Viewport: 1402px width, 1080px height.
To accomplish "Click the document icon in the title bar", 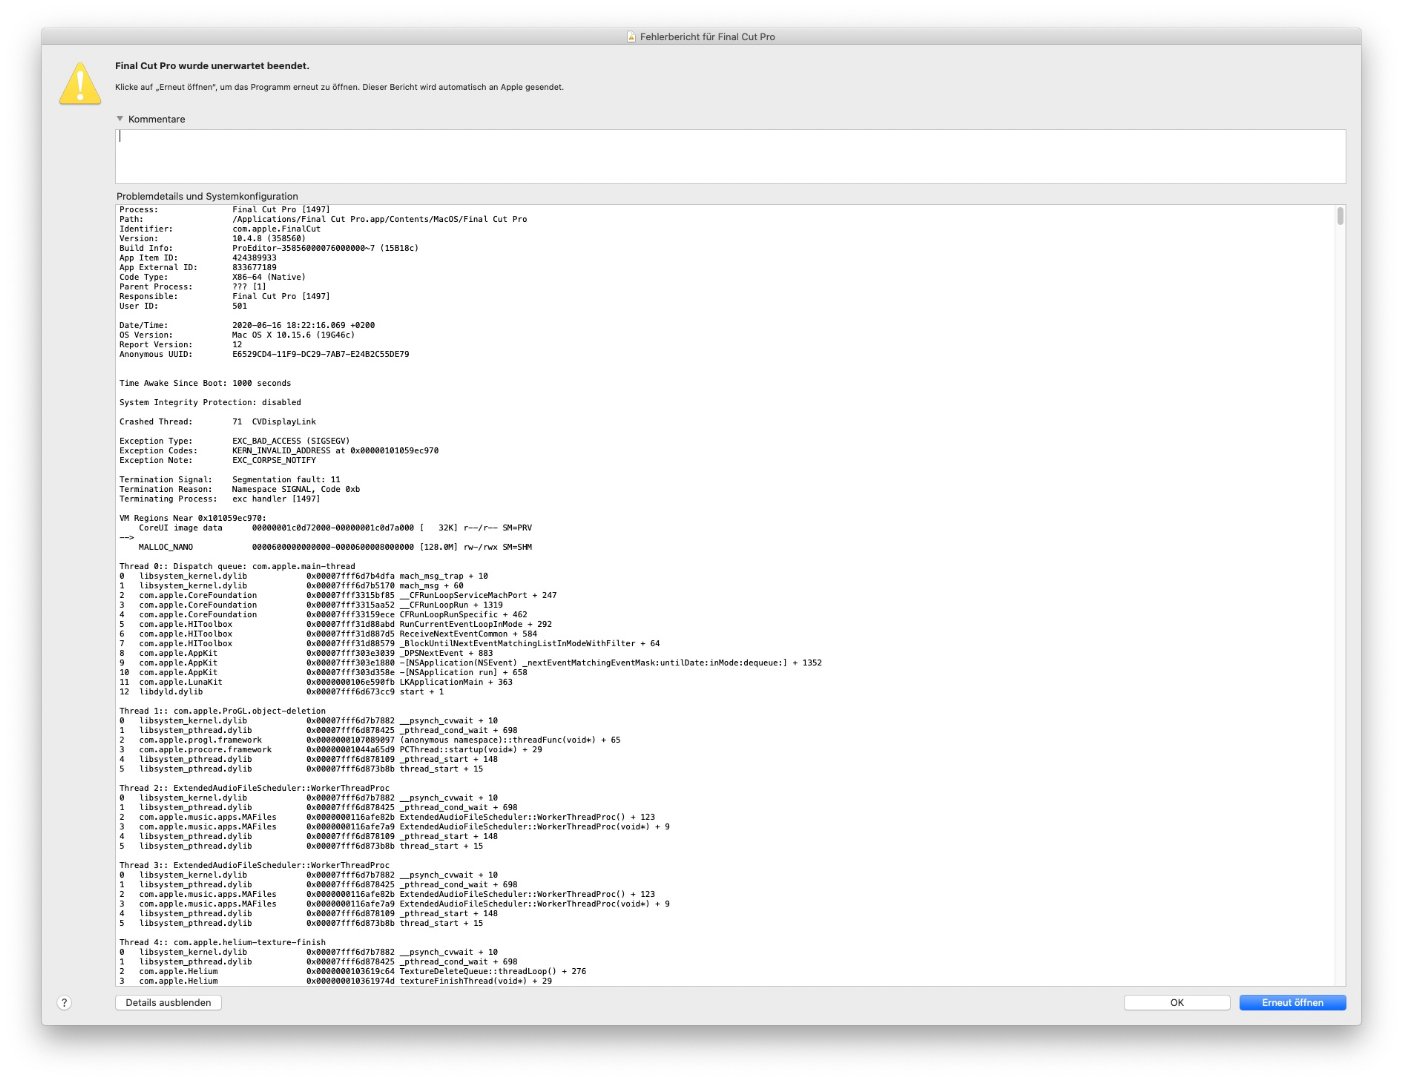I will pos(631,37).
